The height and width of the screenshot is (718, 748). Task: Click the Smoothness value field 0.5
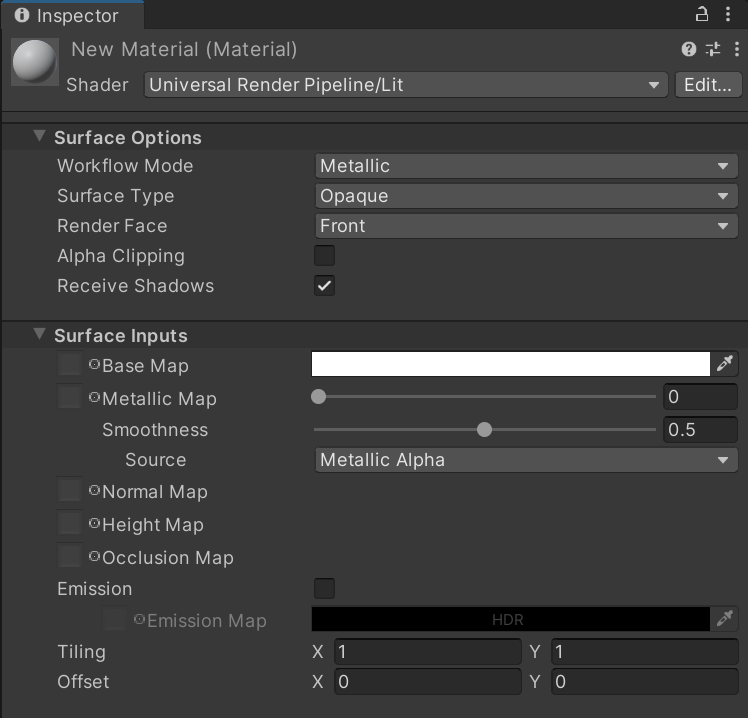tap(700, 429)
